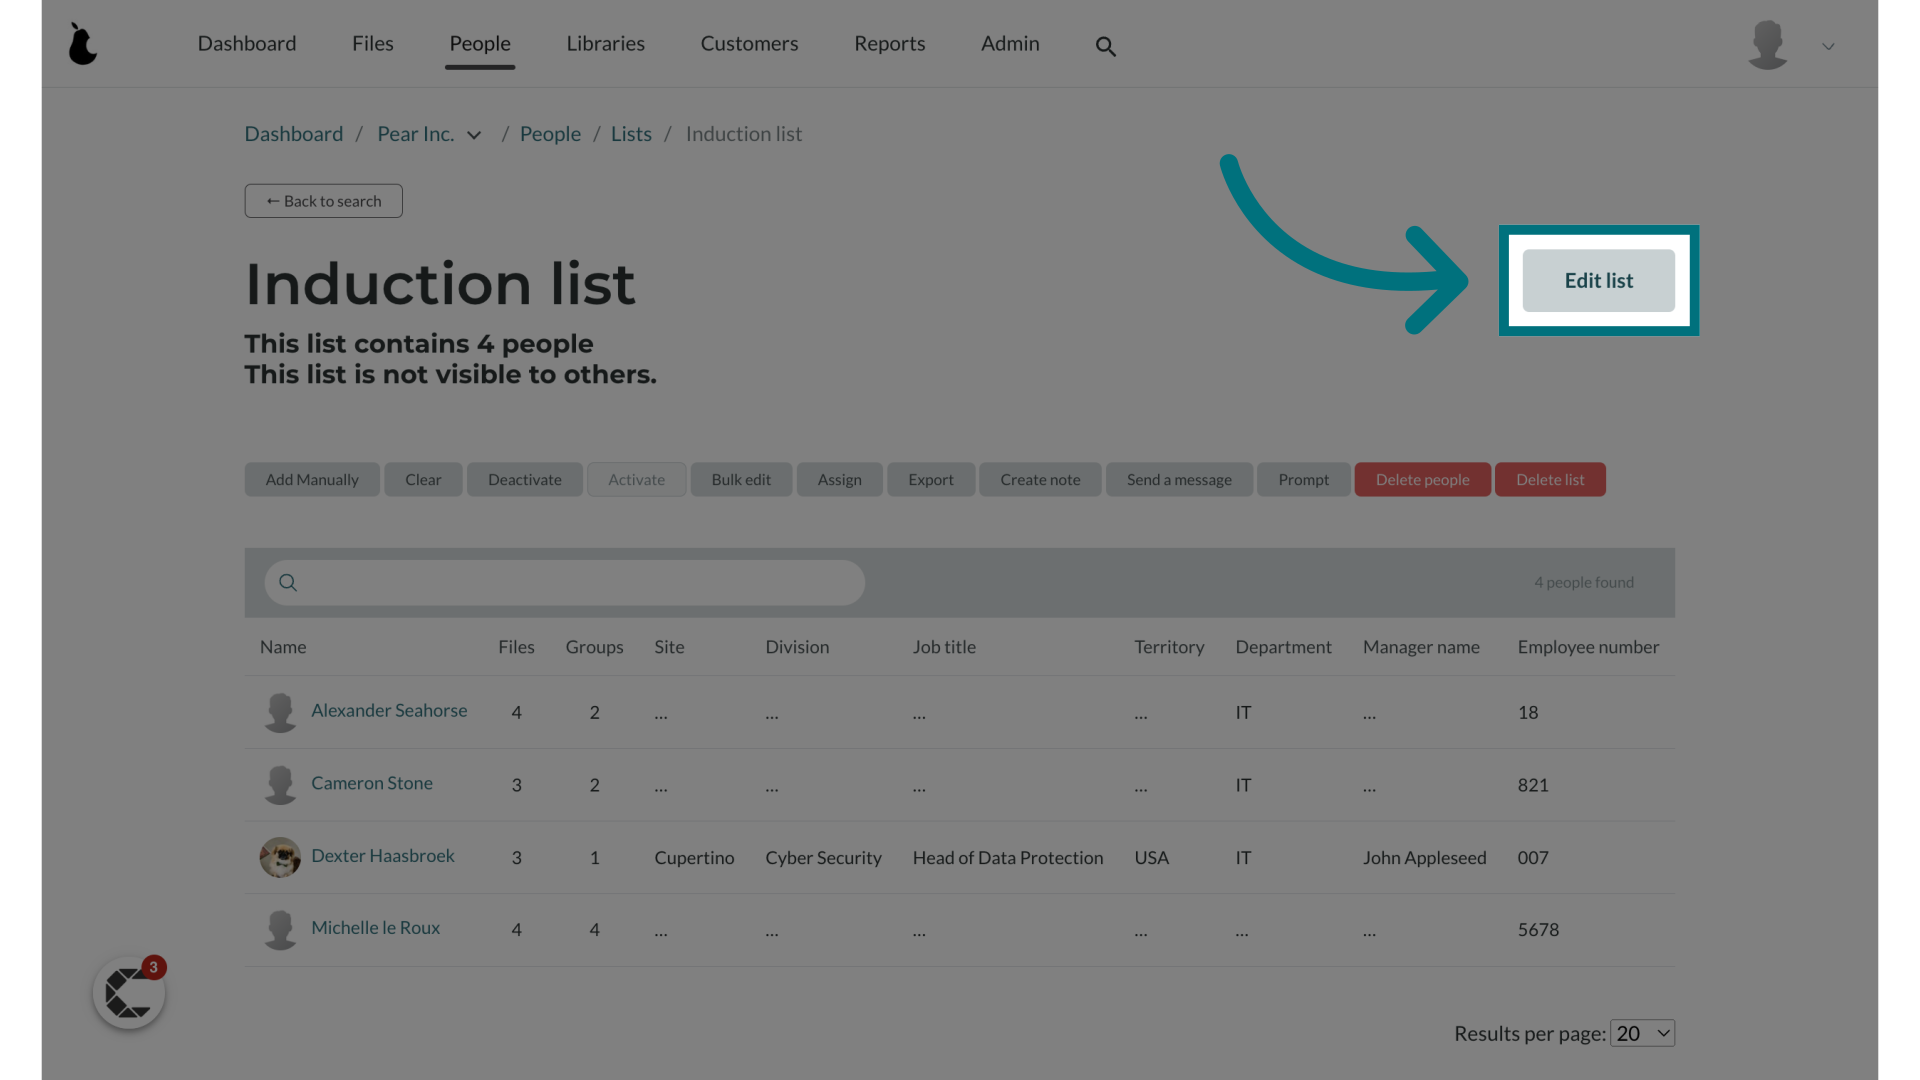
Task: Toggle visibility of Induction list to others
Action: click(x=1598, y=280)
